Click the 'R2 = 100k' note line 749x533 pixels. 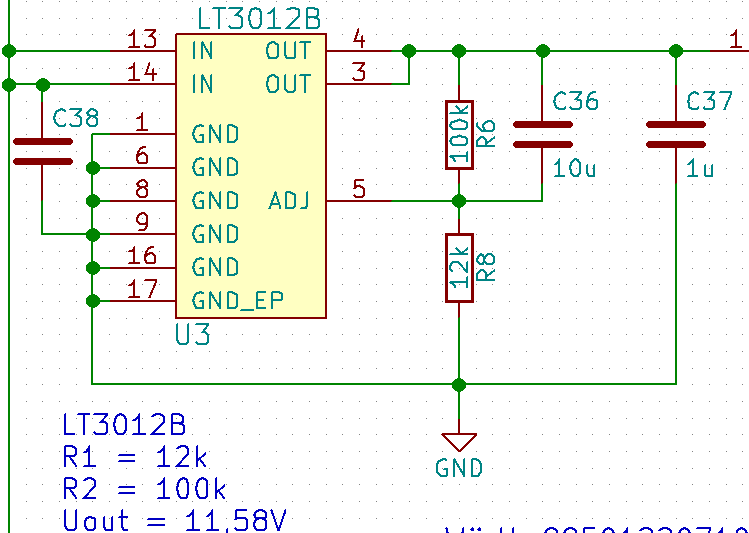(145, 489)
